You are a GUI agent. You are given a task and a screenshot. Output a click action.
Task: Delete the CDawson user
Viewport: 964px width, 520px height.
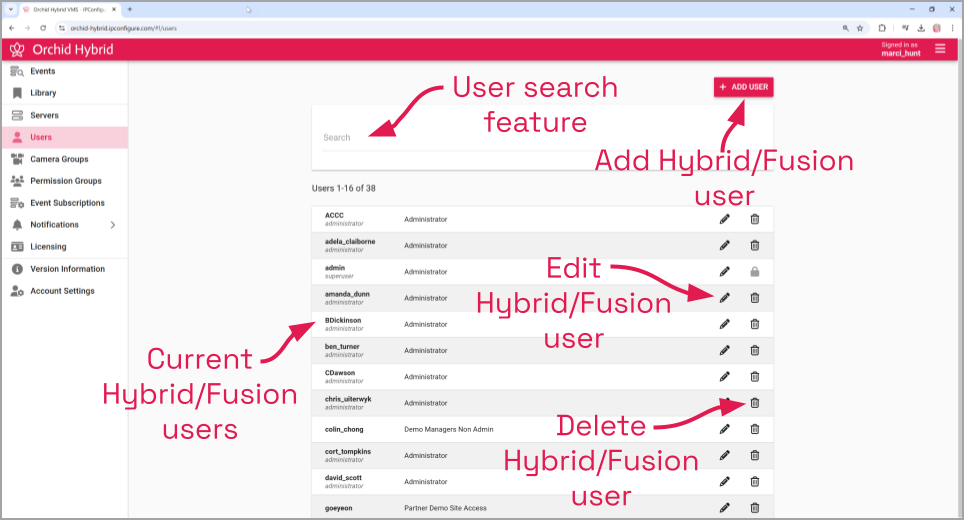click(755, 377)
